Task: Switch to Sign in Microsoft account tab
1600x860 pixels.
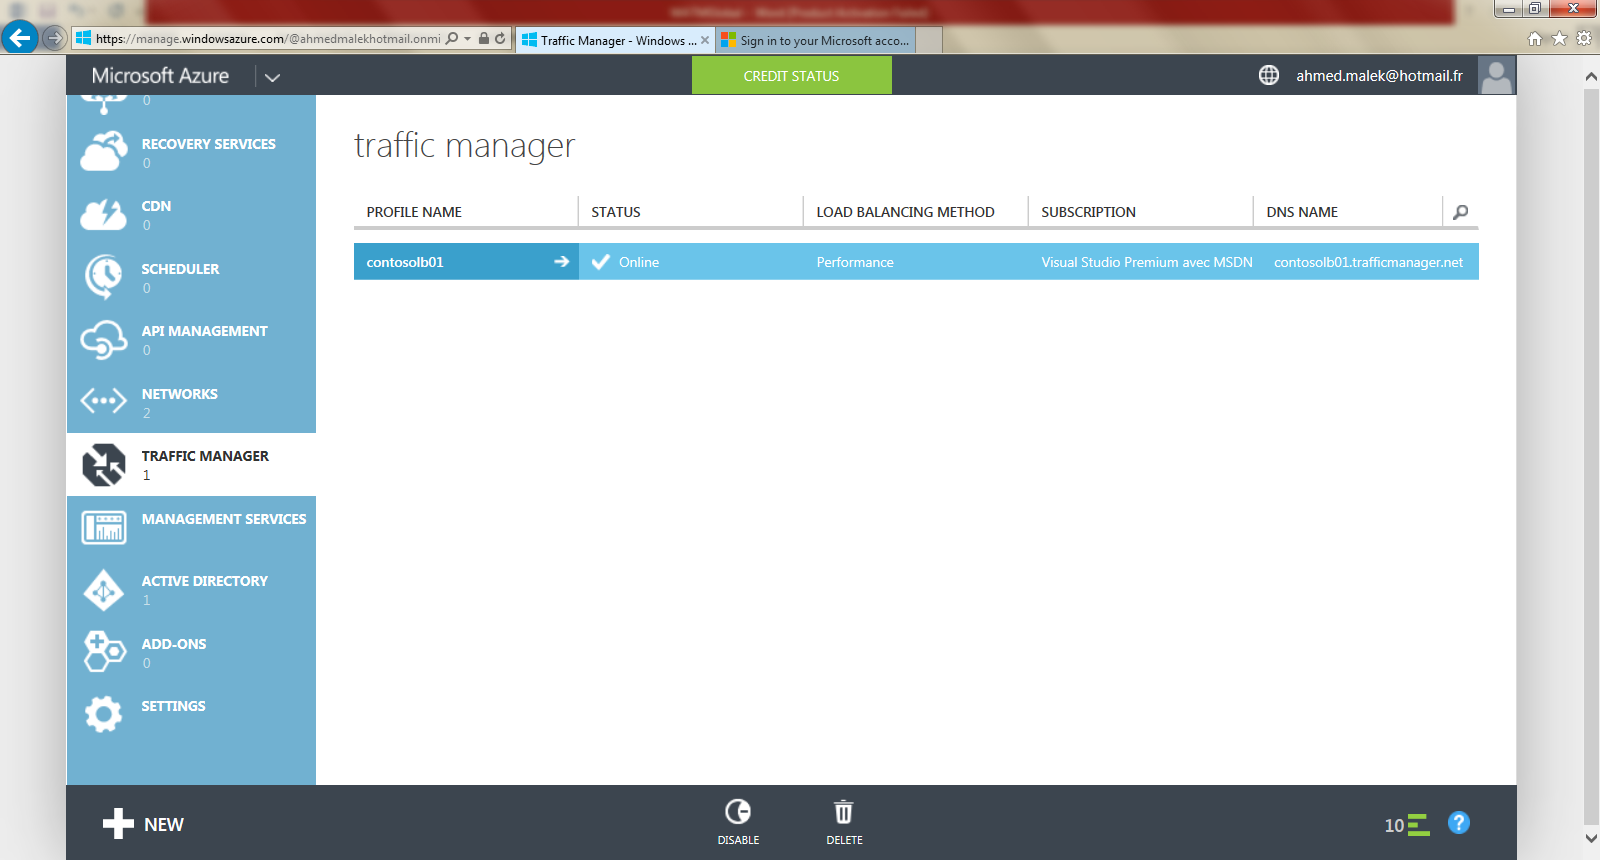Action: coord(816,40)
